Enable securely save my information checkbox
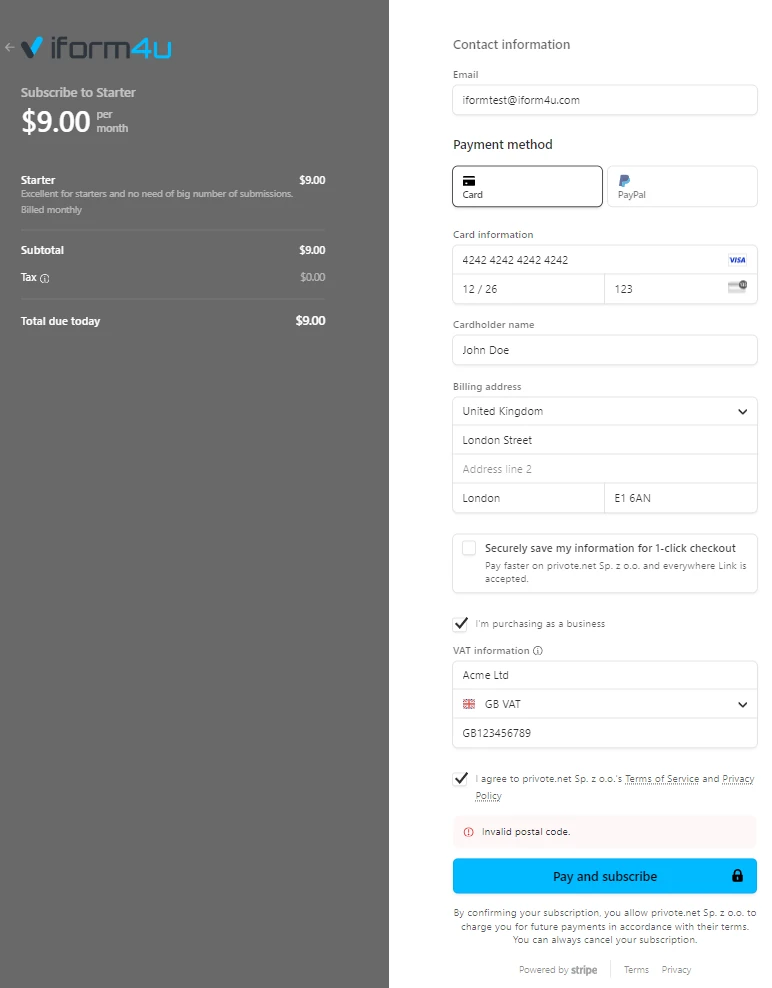This screenshot has height=988, width=772. click(x=469, y=548)
